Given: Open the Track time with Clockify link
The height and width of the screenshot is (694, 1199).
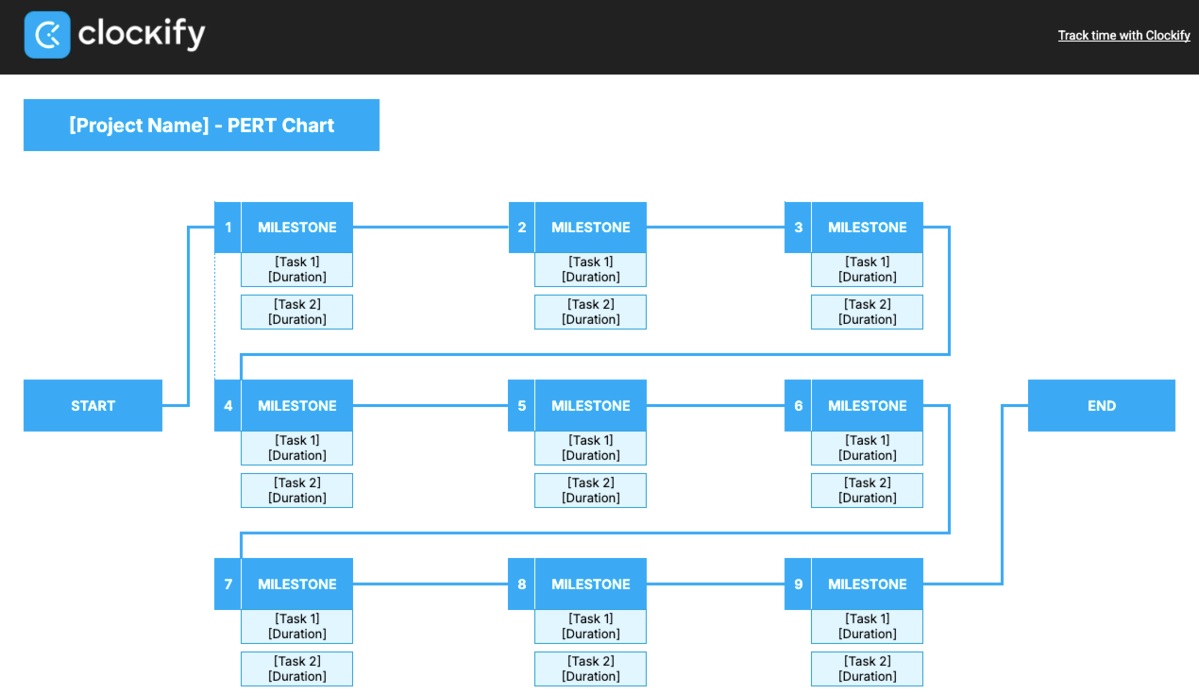Looking at the screenshot, I should pyautogui.click(x=1123, y=35).
